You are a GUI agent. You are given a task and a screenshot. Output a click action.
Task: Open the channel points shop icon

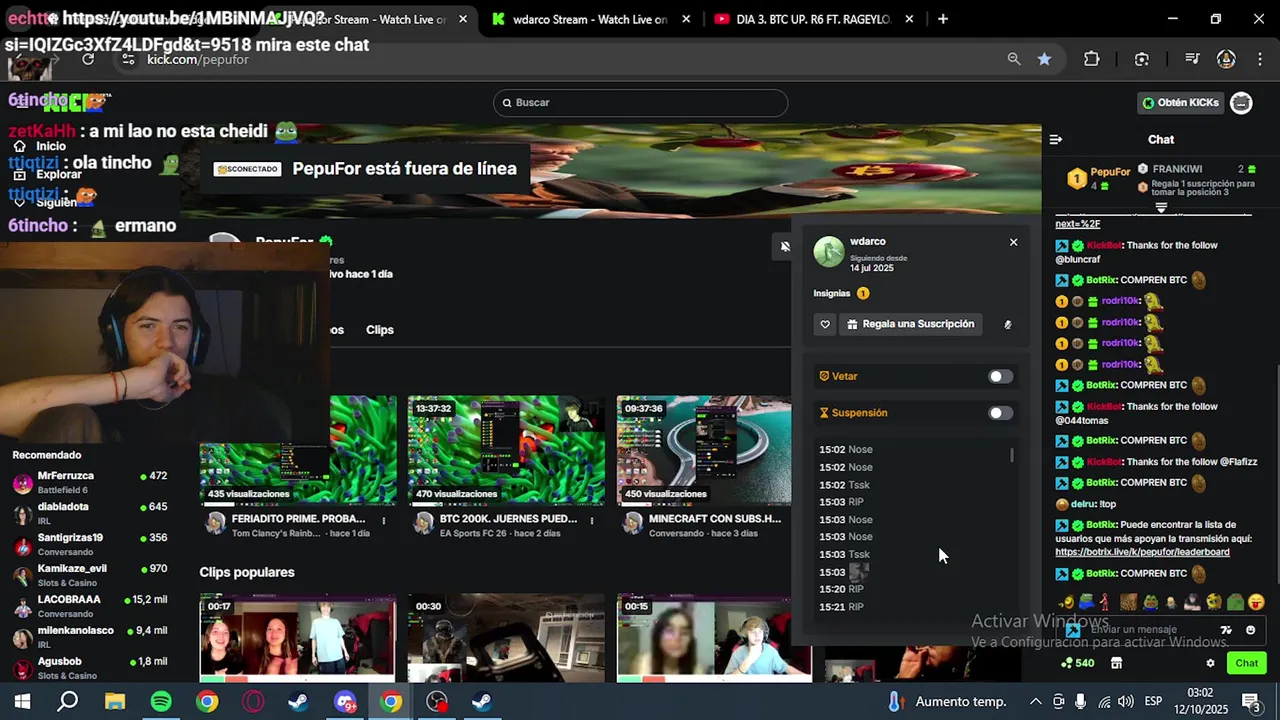[x=1116, y=663]
